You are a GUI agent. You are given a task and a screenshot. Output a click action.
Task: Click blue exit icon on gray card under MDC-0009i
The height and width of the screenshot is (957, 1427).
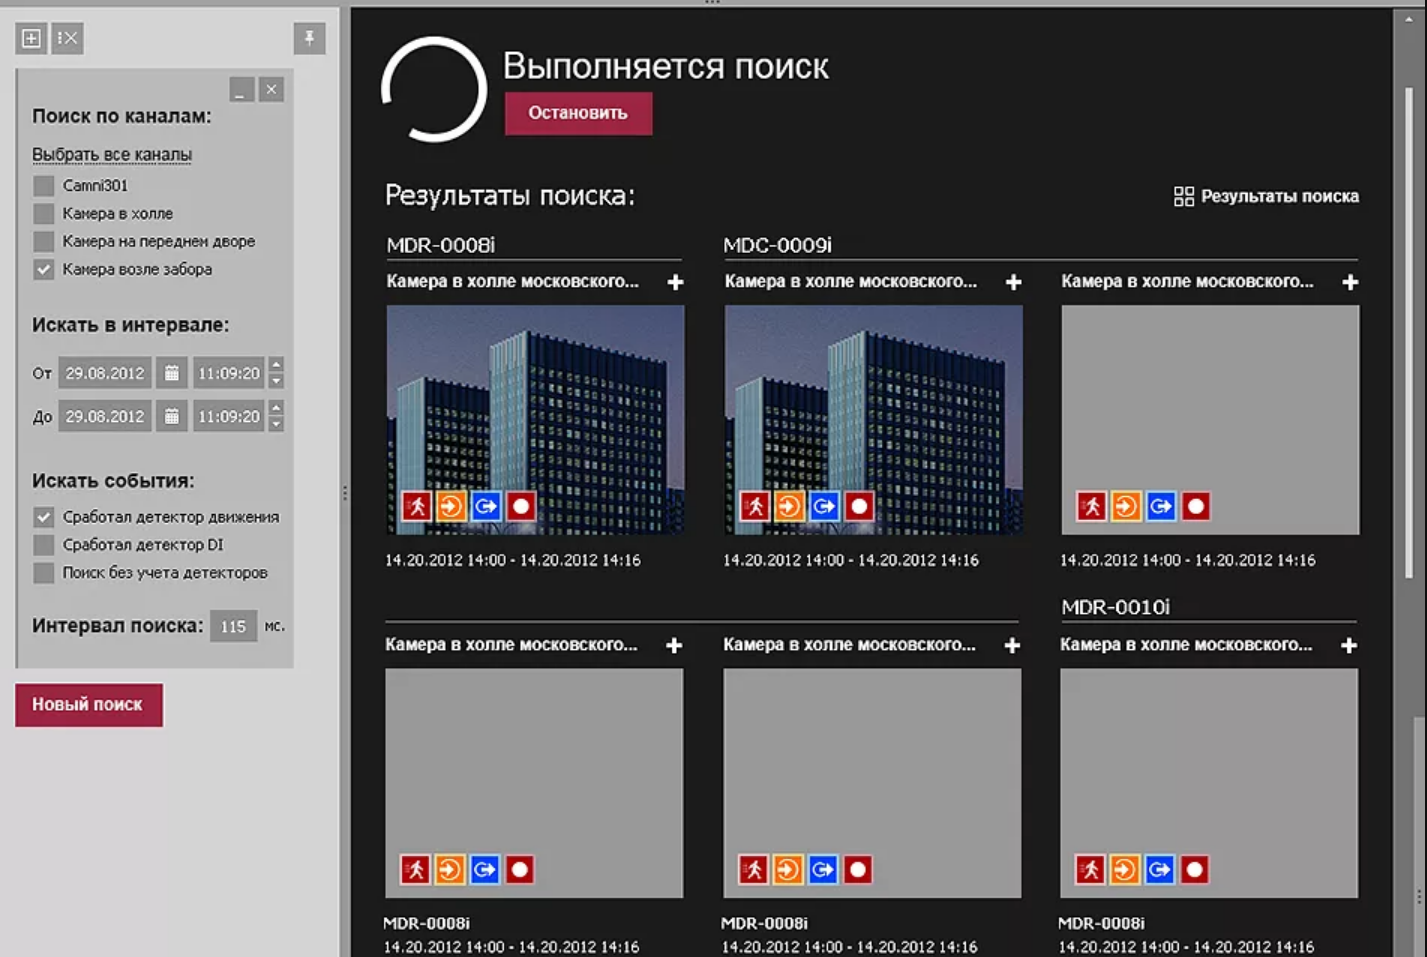click(1161, 506)
